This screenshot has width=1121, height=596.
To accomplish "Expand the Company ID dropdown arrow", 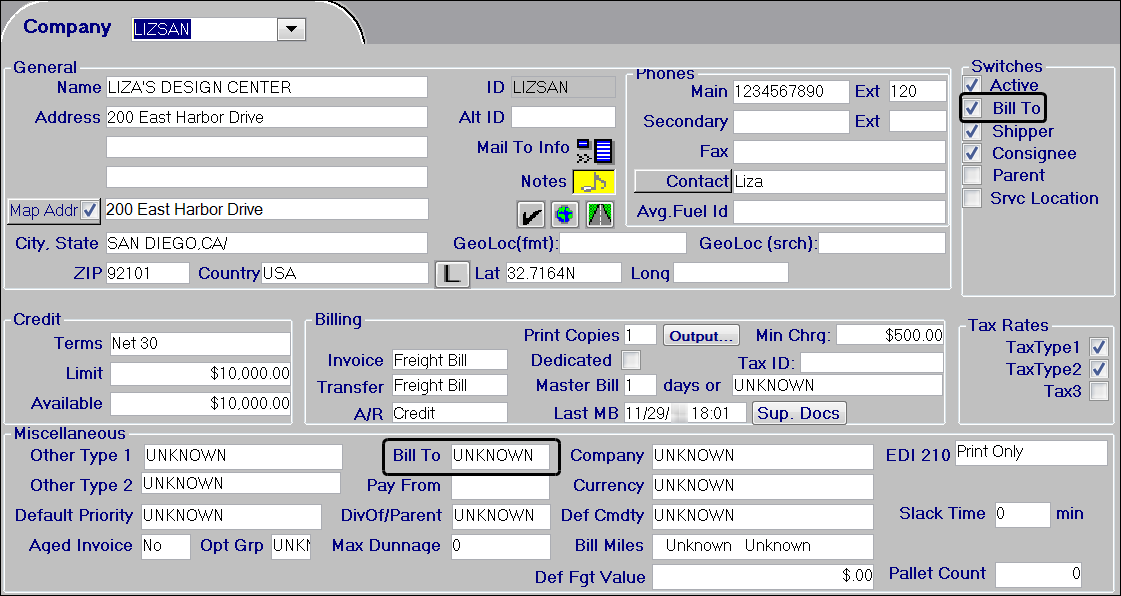I will pyautogui.click(x=291, y=30).
